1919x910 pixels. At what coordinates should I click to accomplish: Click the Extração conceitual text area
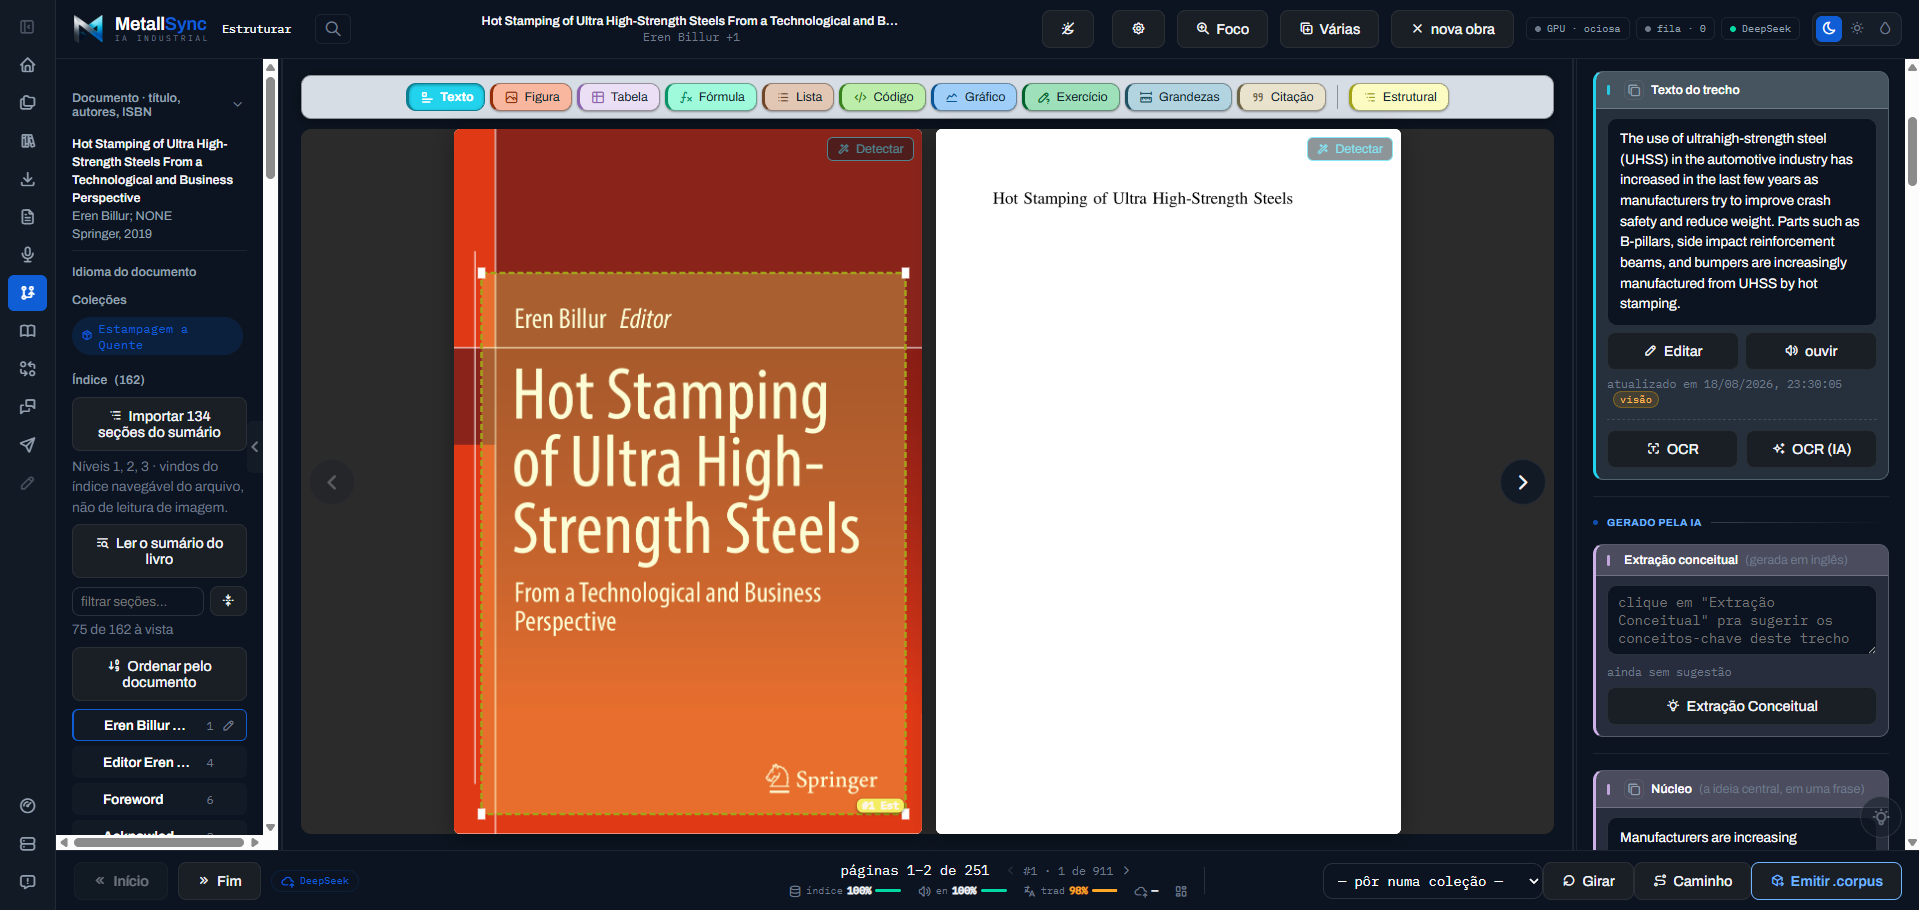1742,621
